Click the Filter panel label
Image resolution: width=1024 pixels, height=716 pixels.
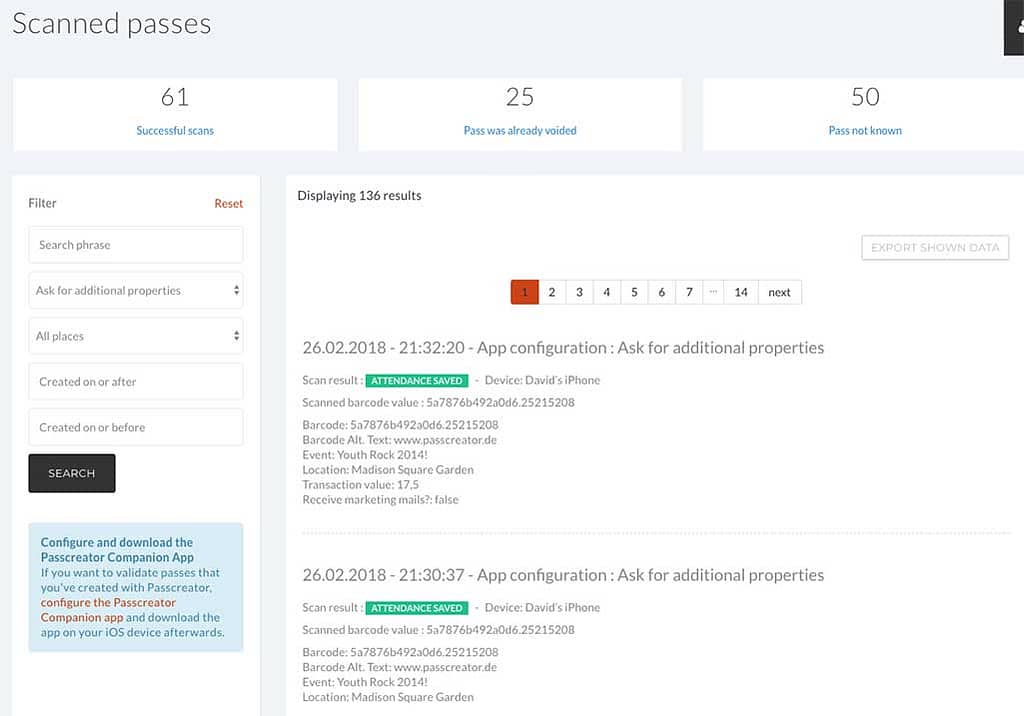tap(42, 203)
